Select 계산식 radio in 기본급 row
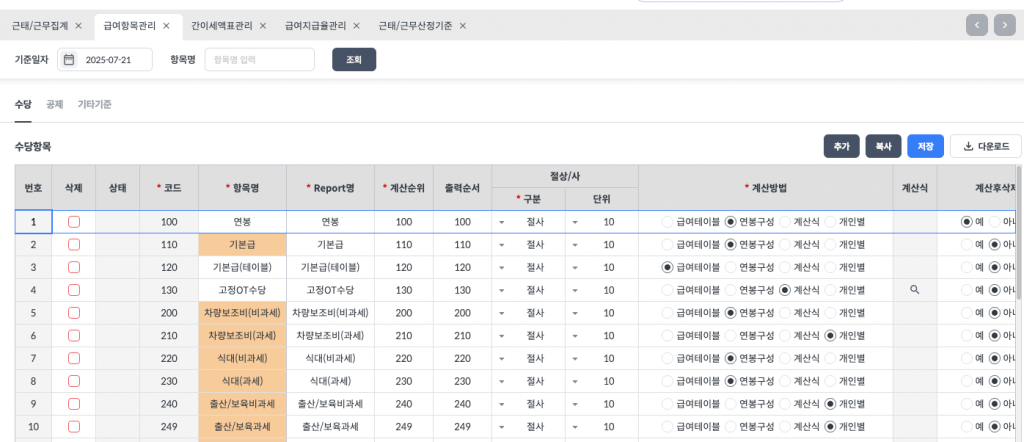 tap(784, 245)
